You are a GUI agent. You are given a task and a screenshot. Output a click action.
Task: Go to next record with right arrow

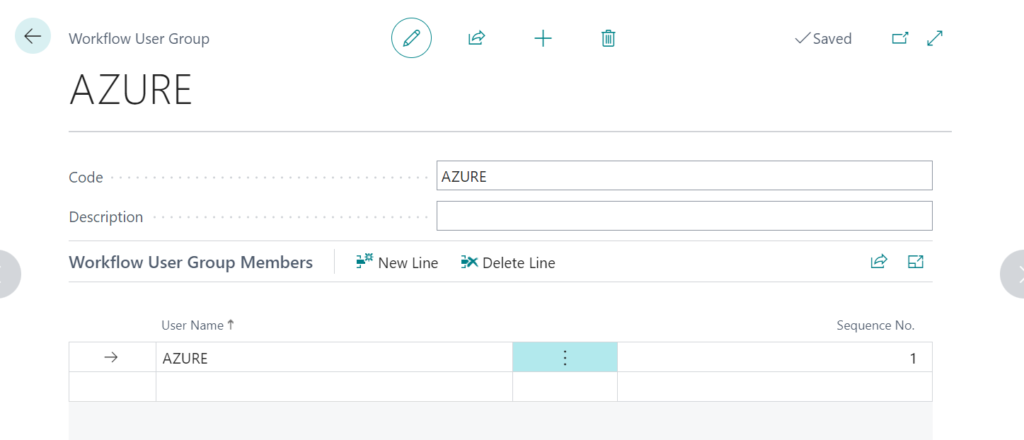click(x=1012, y=274)
